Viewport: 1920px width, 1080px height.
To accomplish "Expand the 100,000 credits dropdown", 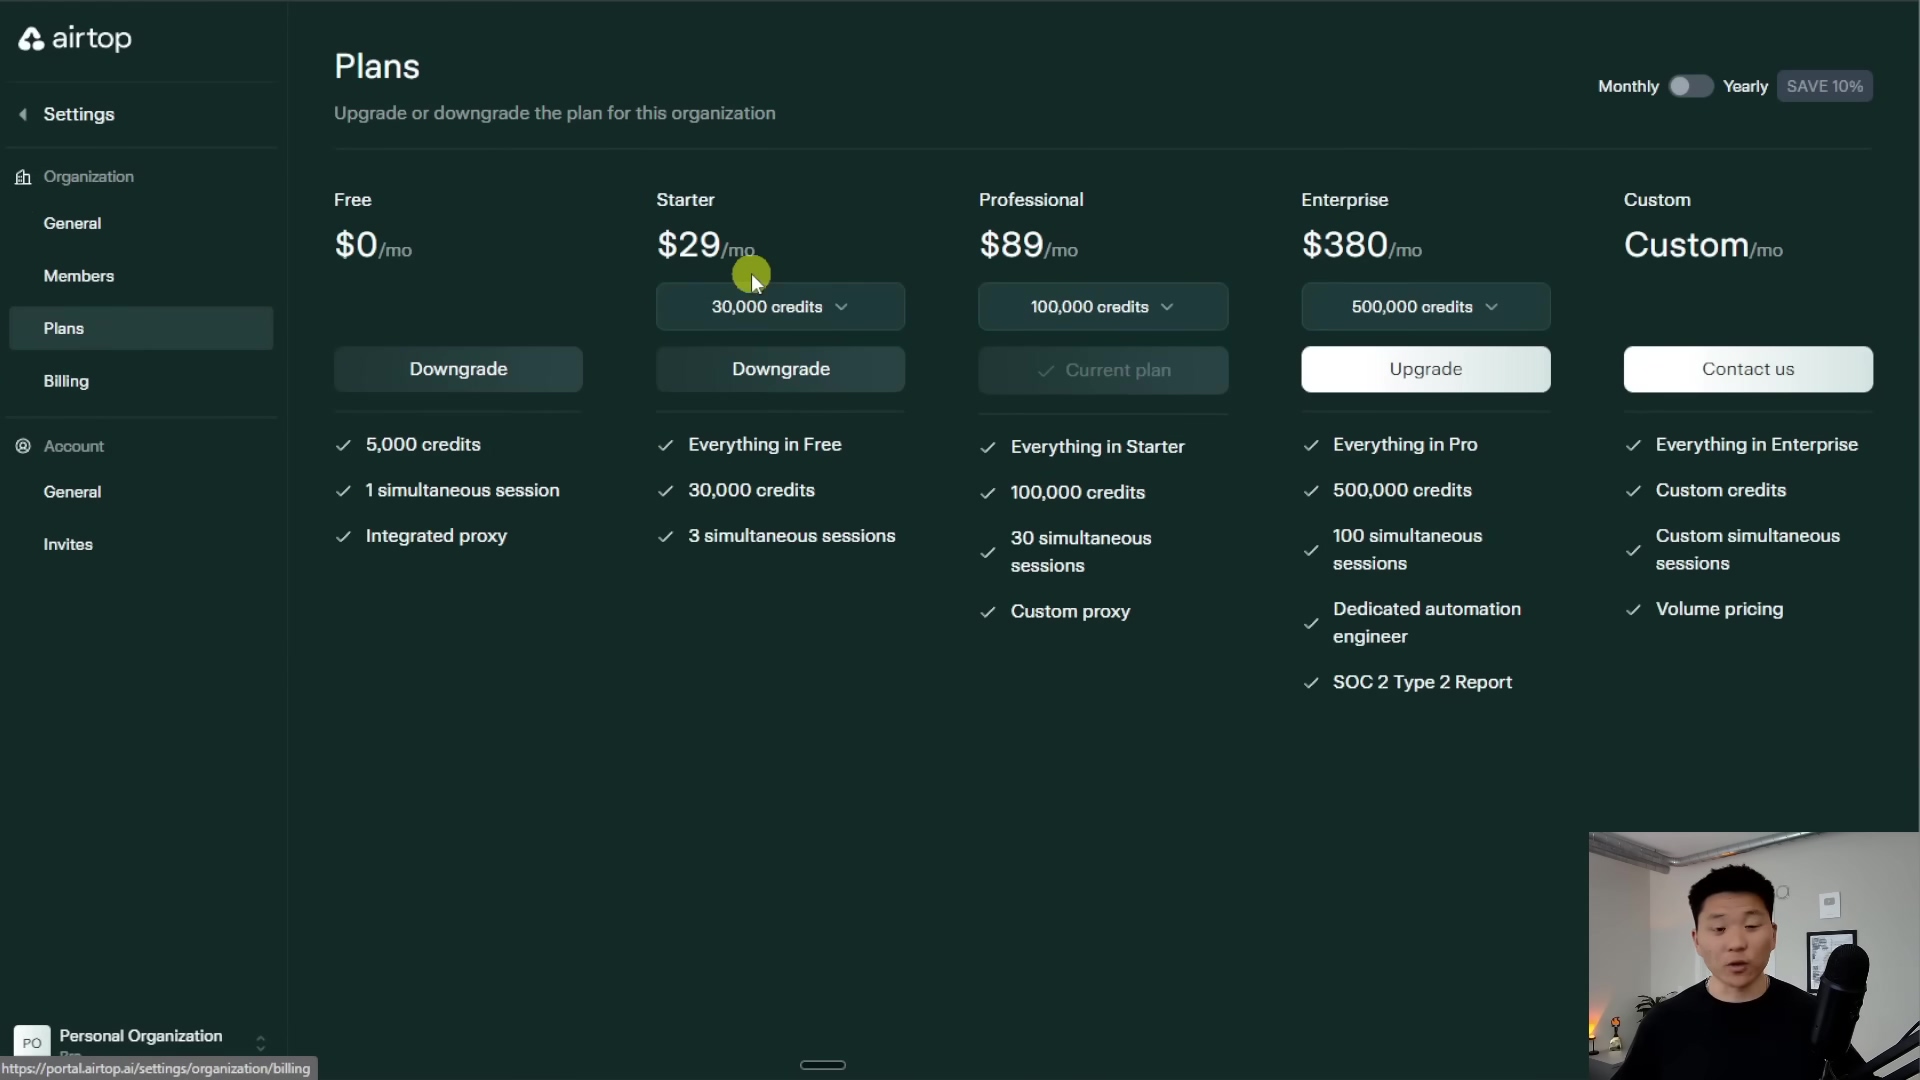I will [1103, 307].
